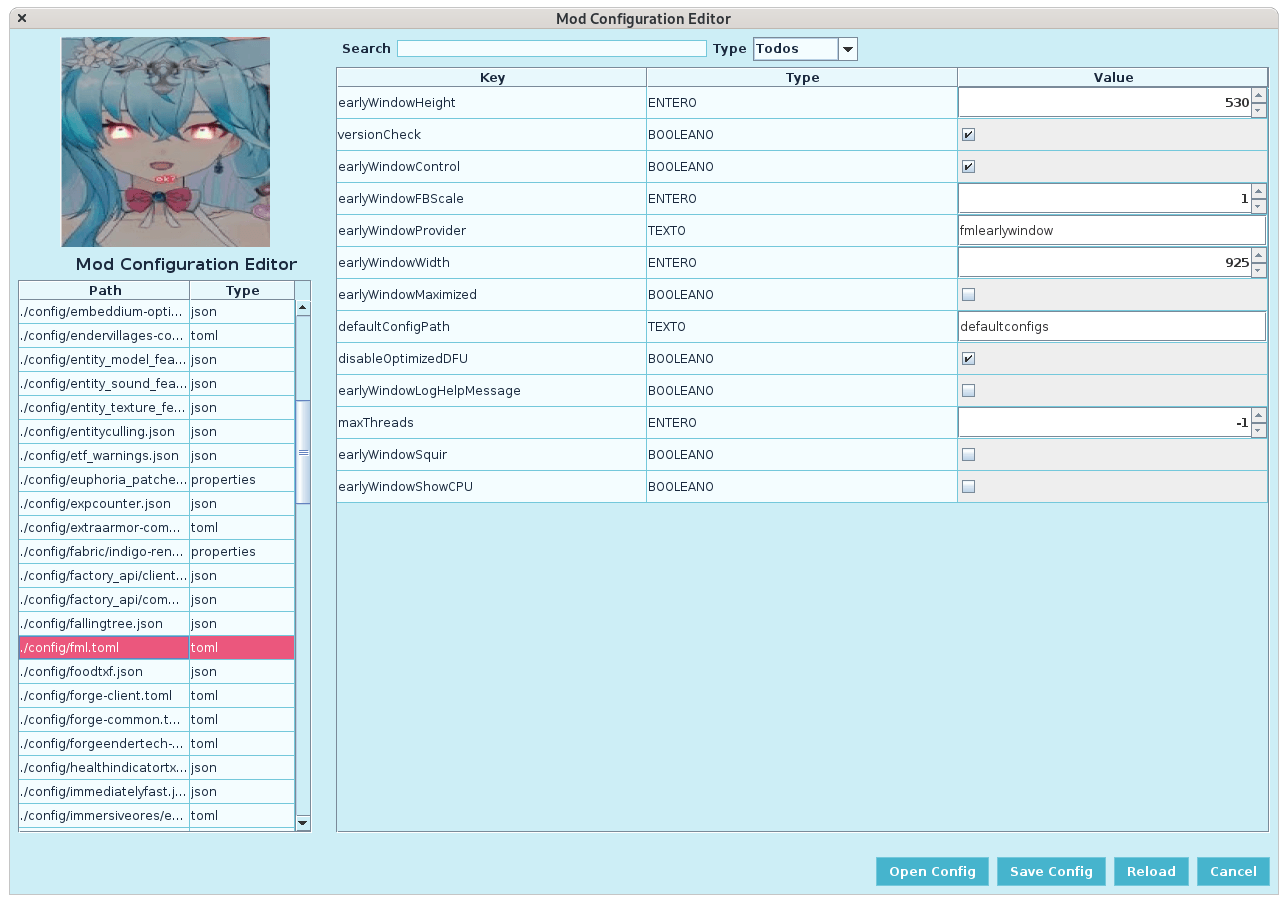Decrement the earlyWindowFBScale value
Viewport: 1288px width, 904px height.
1259,206
